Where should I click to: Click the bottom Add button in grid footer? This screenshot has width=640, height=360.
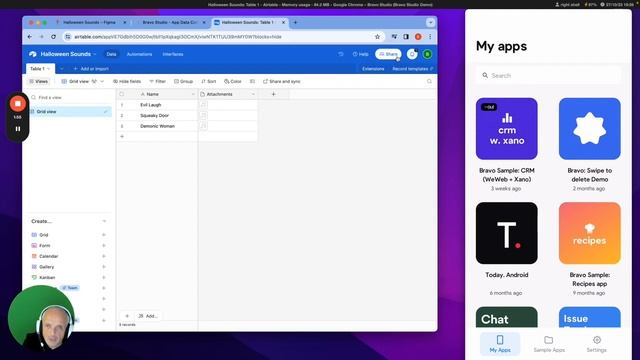[147, 316]
